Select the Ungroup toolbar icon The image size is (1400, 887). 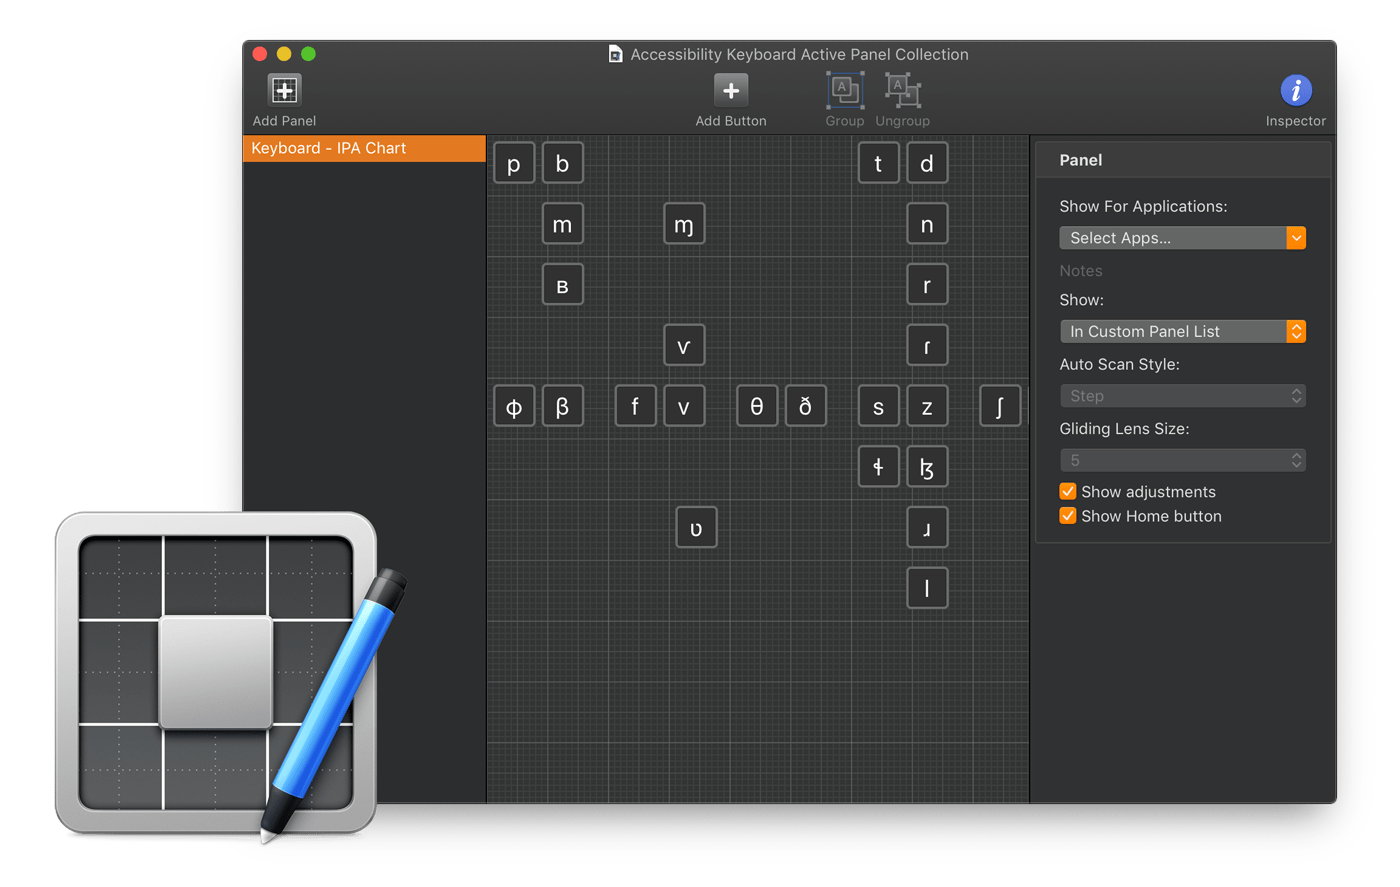pos(902,92)
